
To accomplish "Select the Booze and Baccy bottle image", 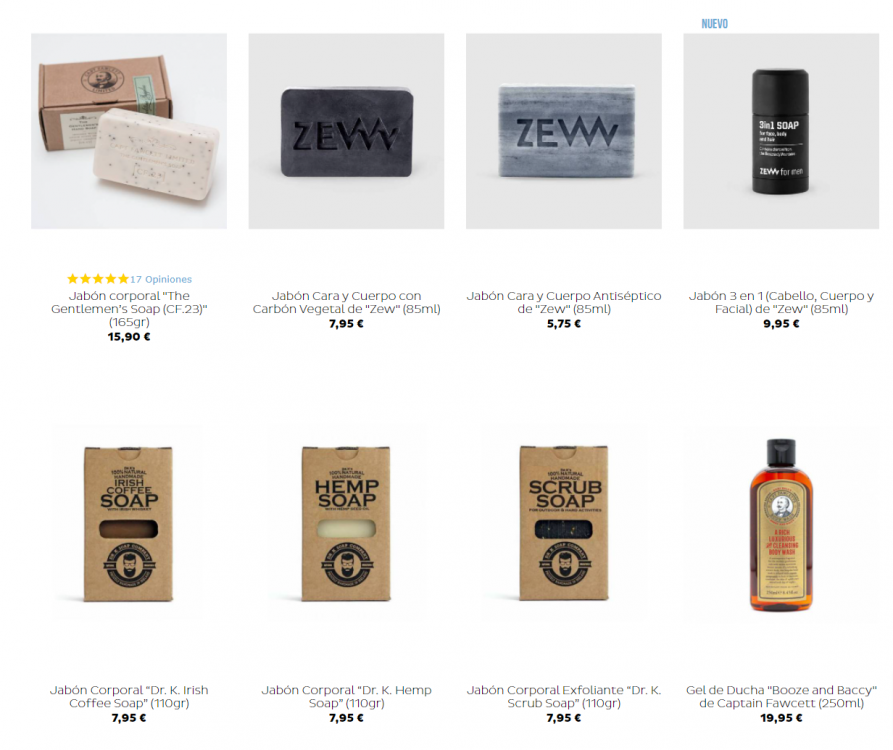I will tap(781, 523).
